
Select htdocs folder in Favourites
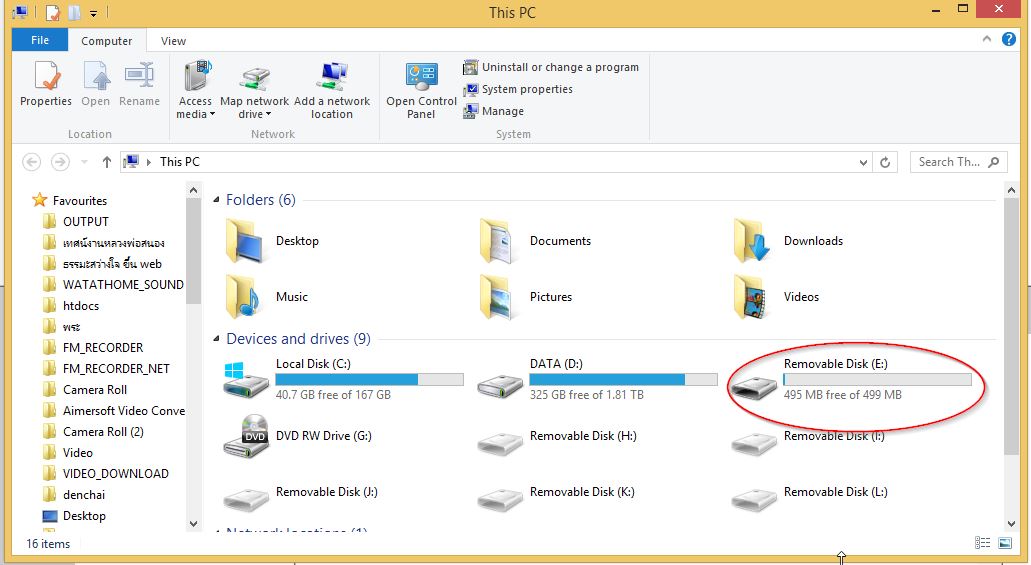[80, 306]
